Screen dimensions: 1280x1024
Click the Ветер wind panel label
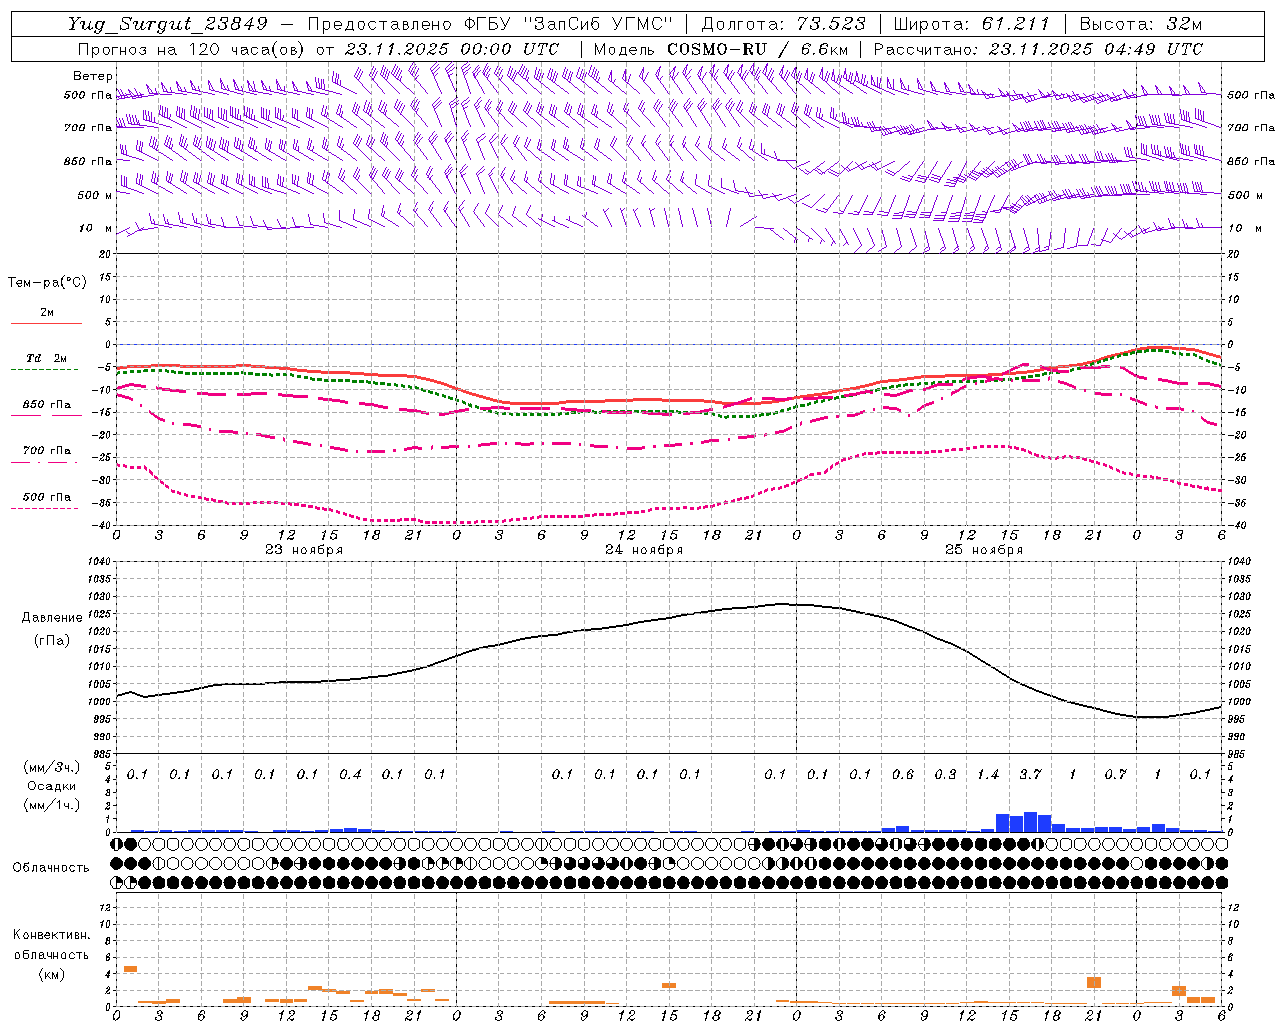(x=93, y=76)
